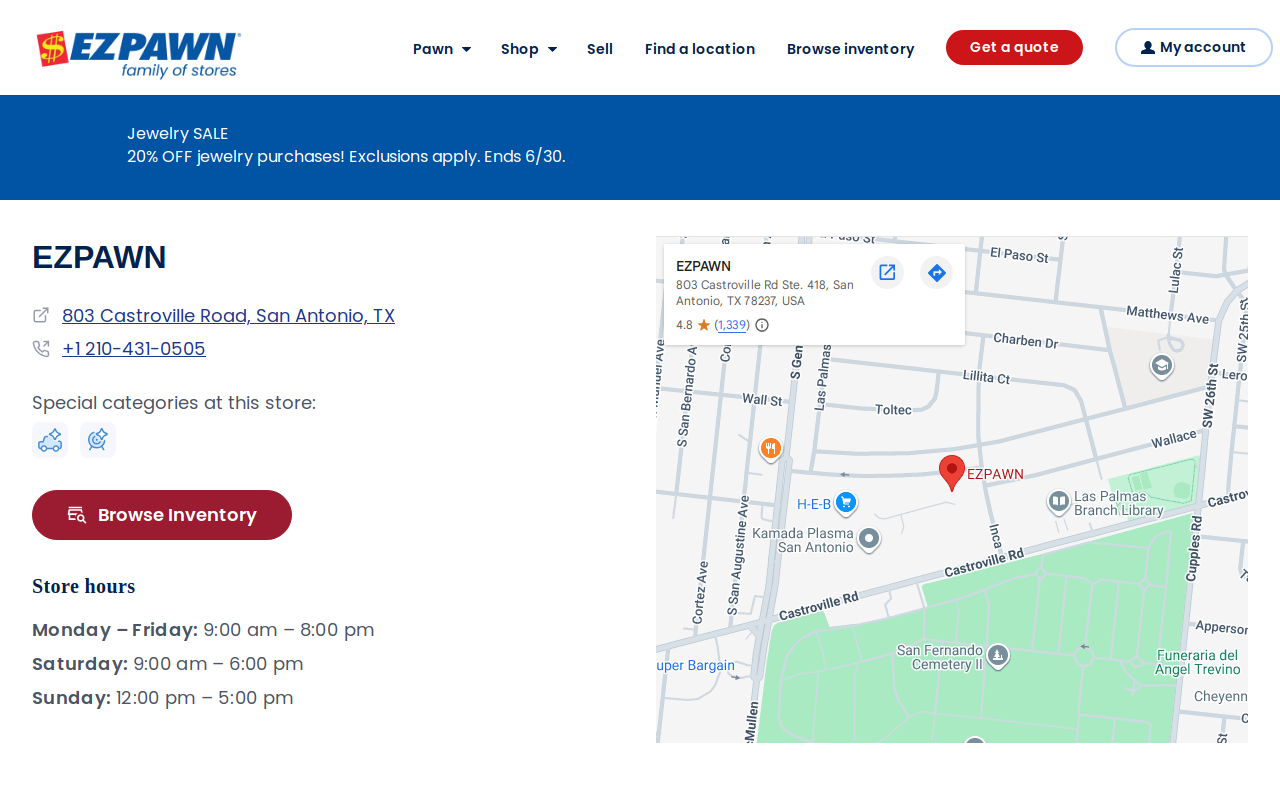Open the Find a location page

tap(700, 49)
